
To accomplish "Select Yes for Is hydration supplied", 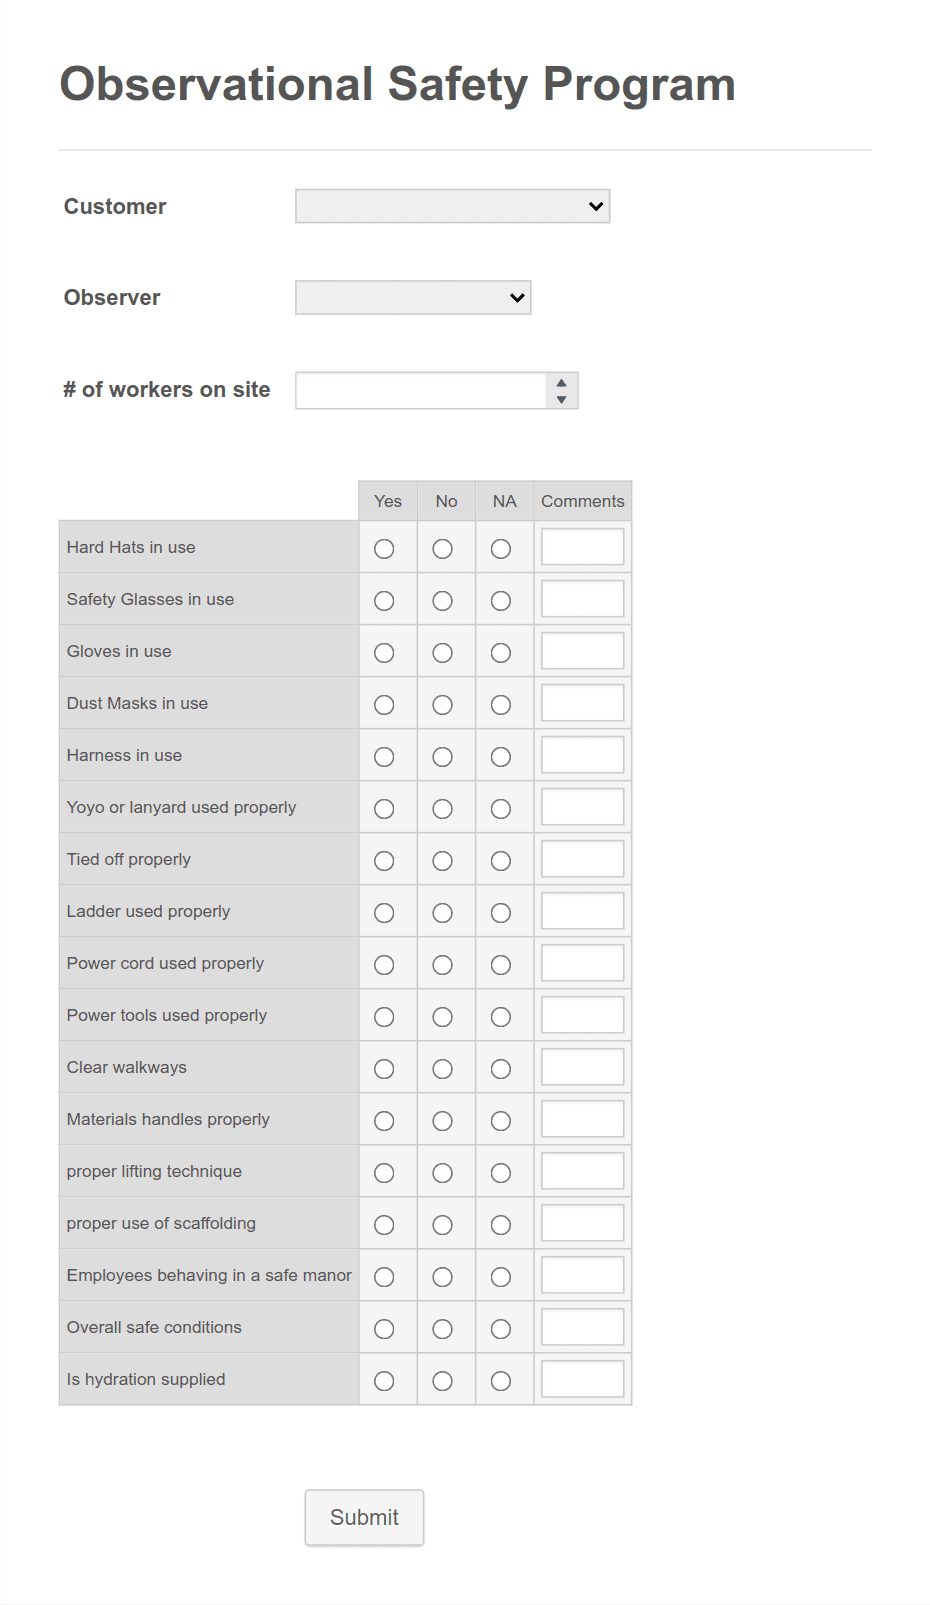I will click(x=384, y=1381).
